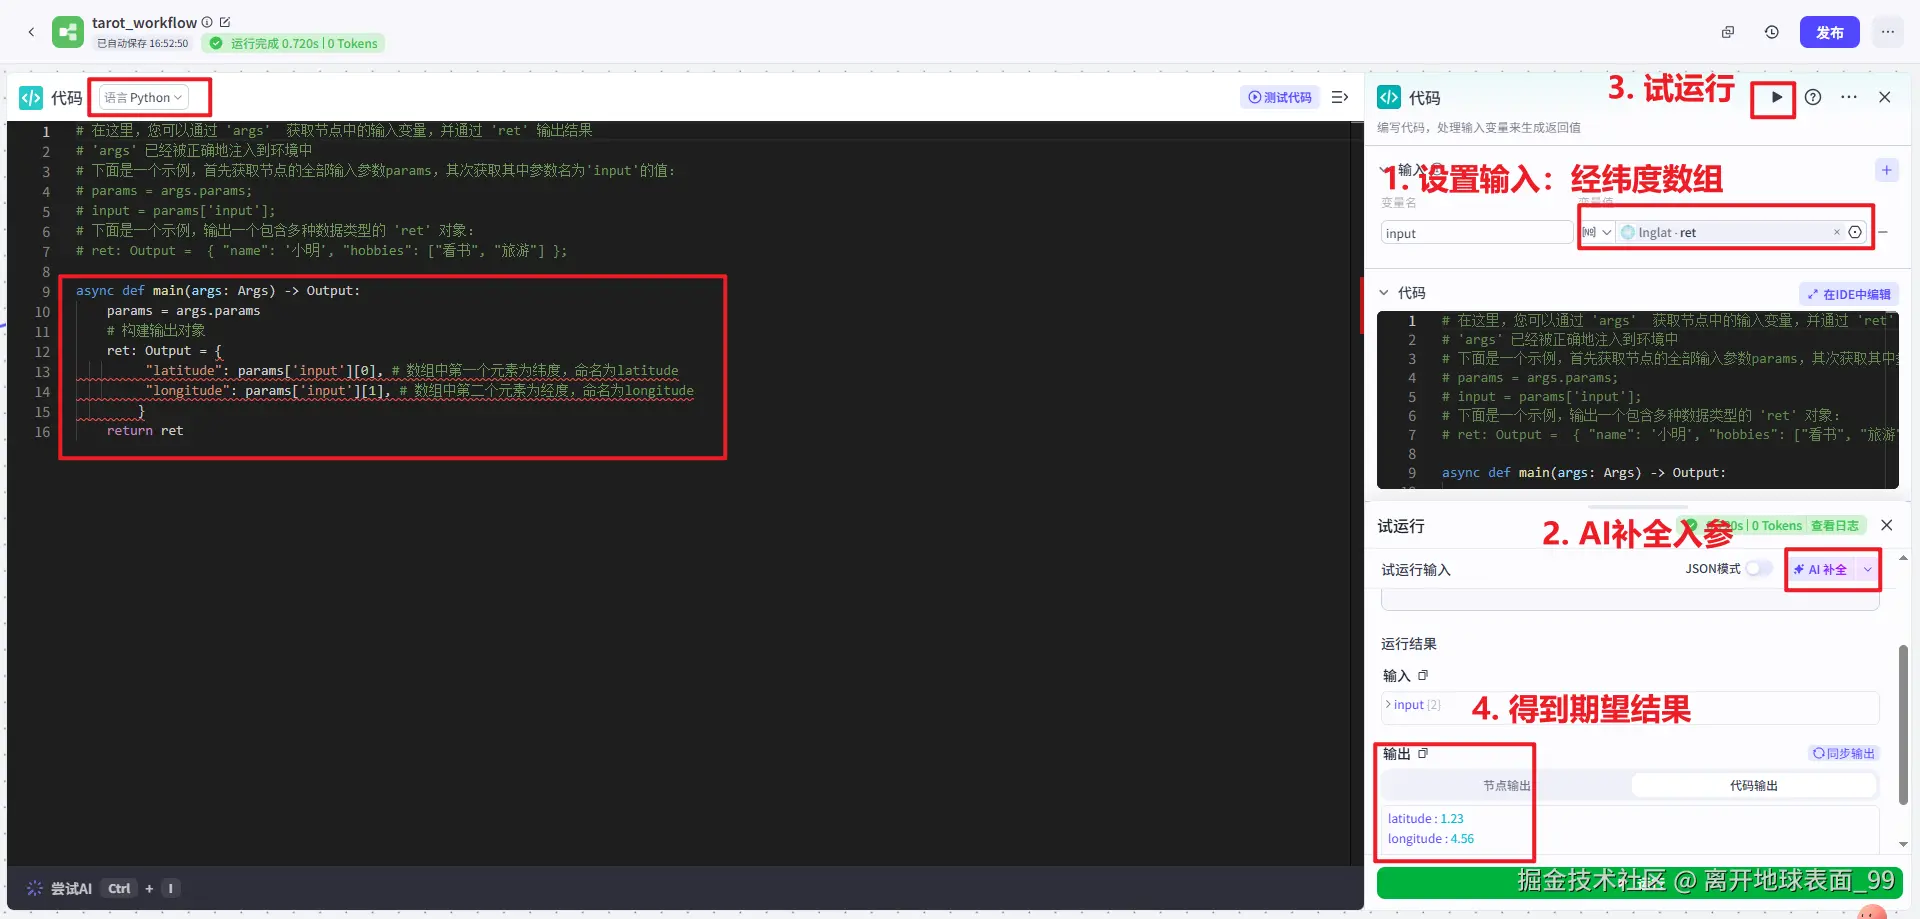Click 在IDE中编辑 to edit in IDE
Screen dimensions: 1920x919
(1849, 294)
